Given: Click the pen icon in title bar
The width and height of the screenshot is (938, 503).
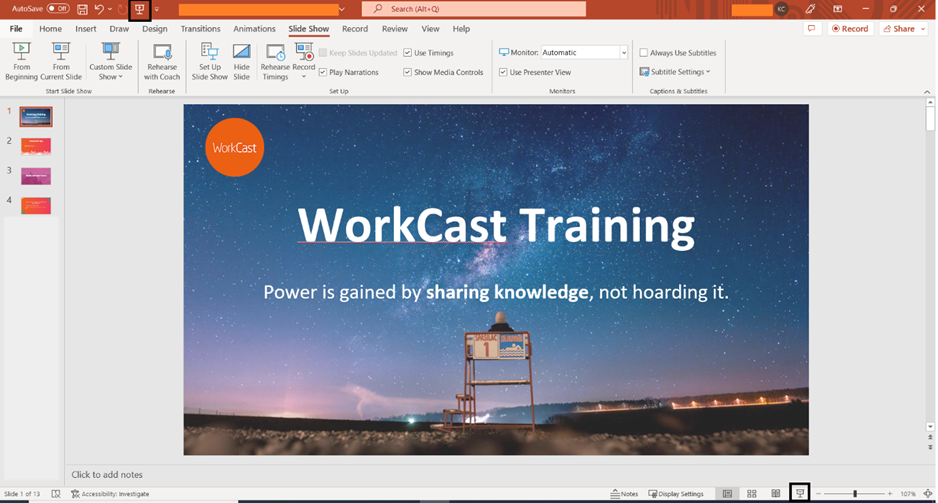Looking at the screenshot, I should click(810, 9).
